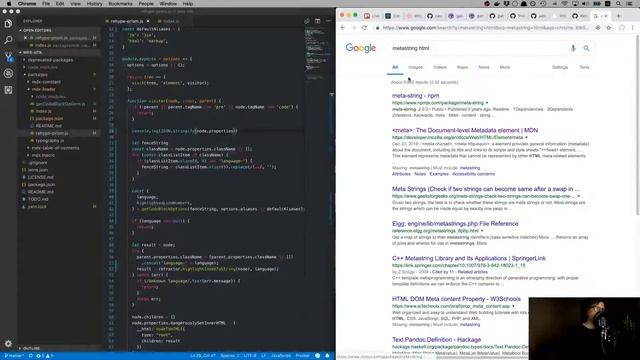Open the History menu in macOS menu bar

tap(94, 4)
